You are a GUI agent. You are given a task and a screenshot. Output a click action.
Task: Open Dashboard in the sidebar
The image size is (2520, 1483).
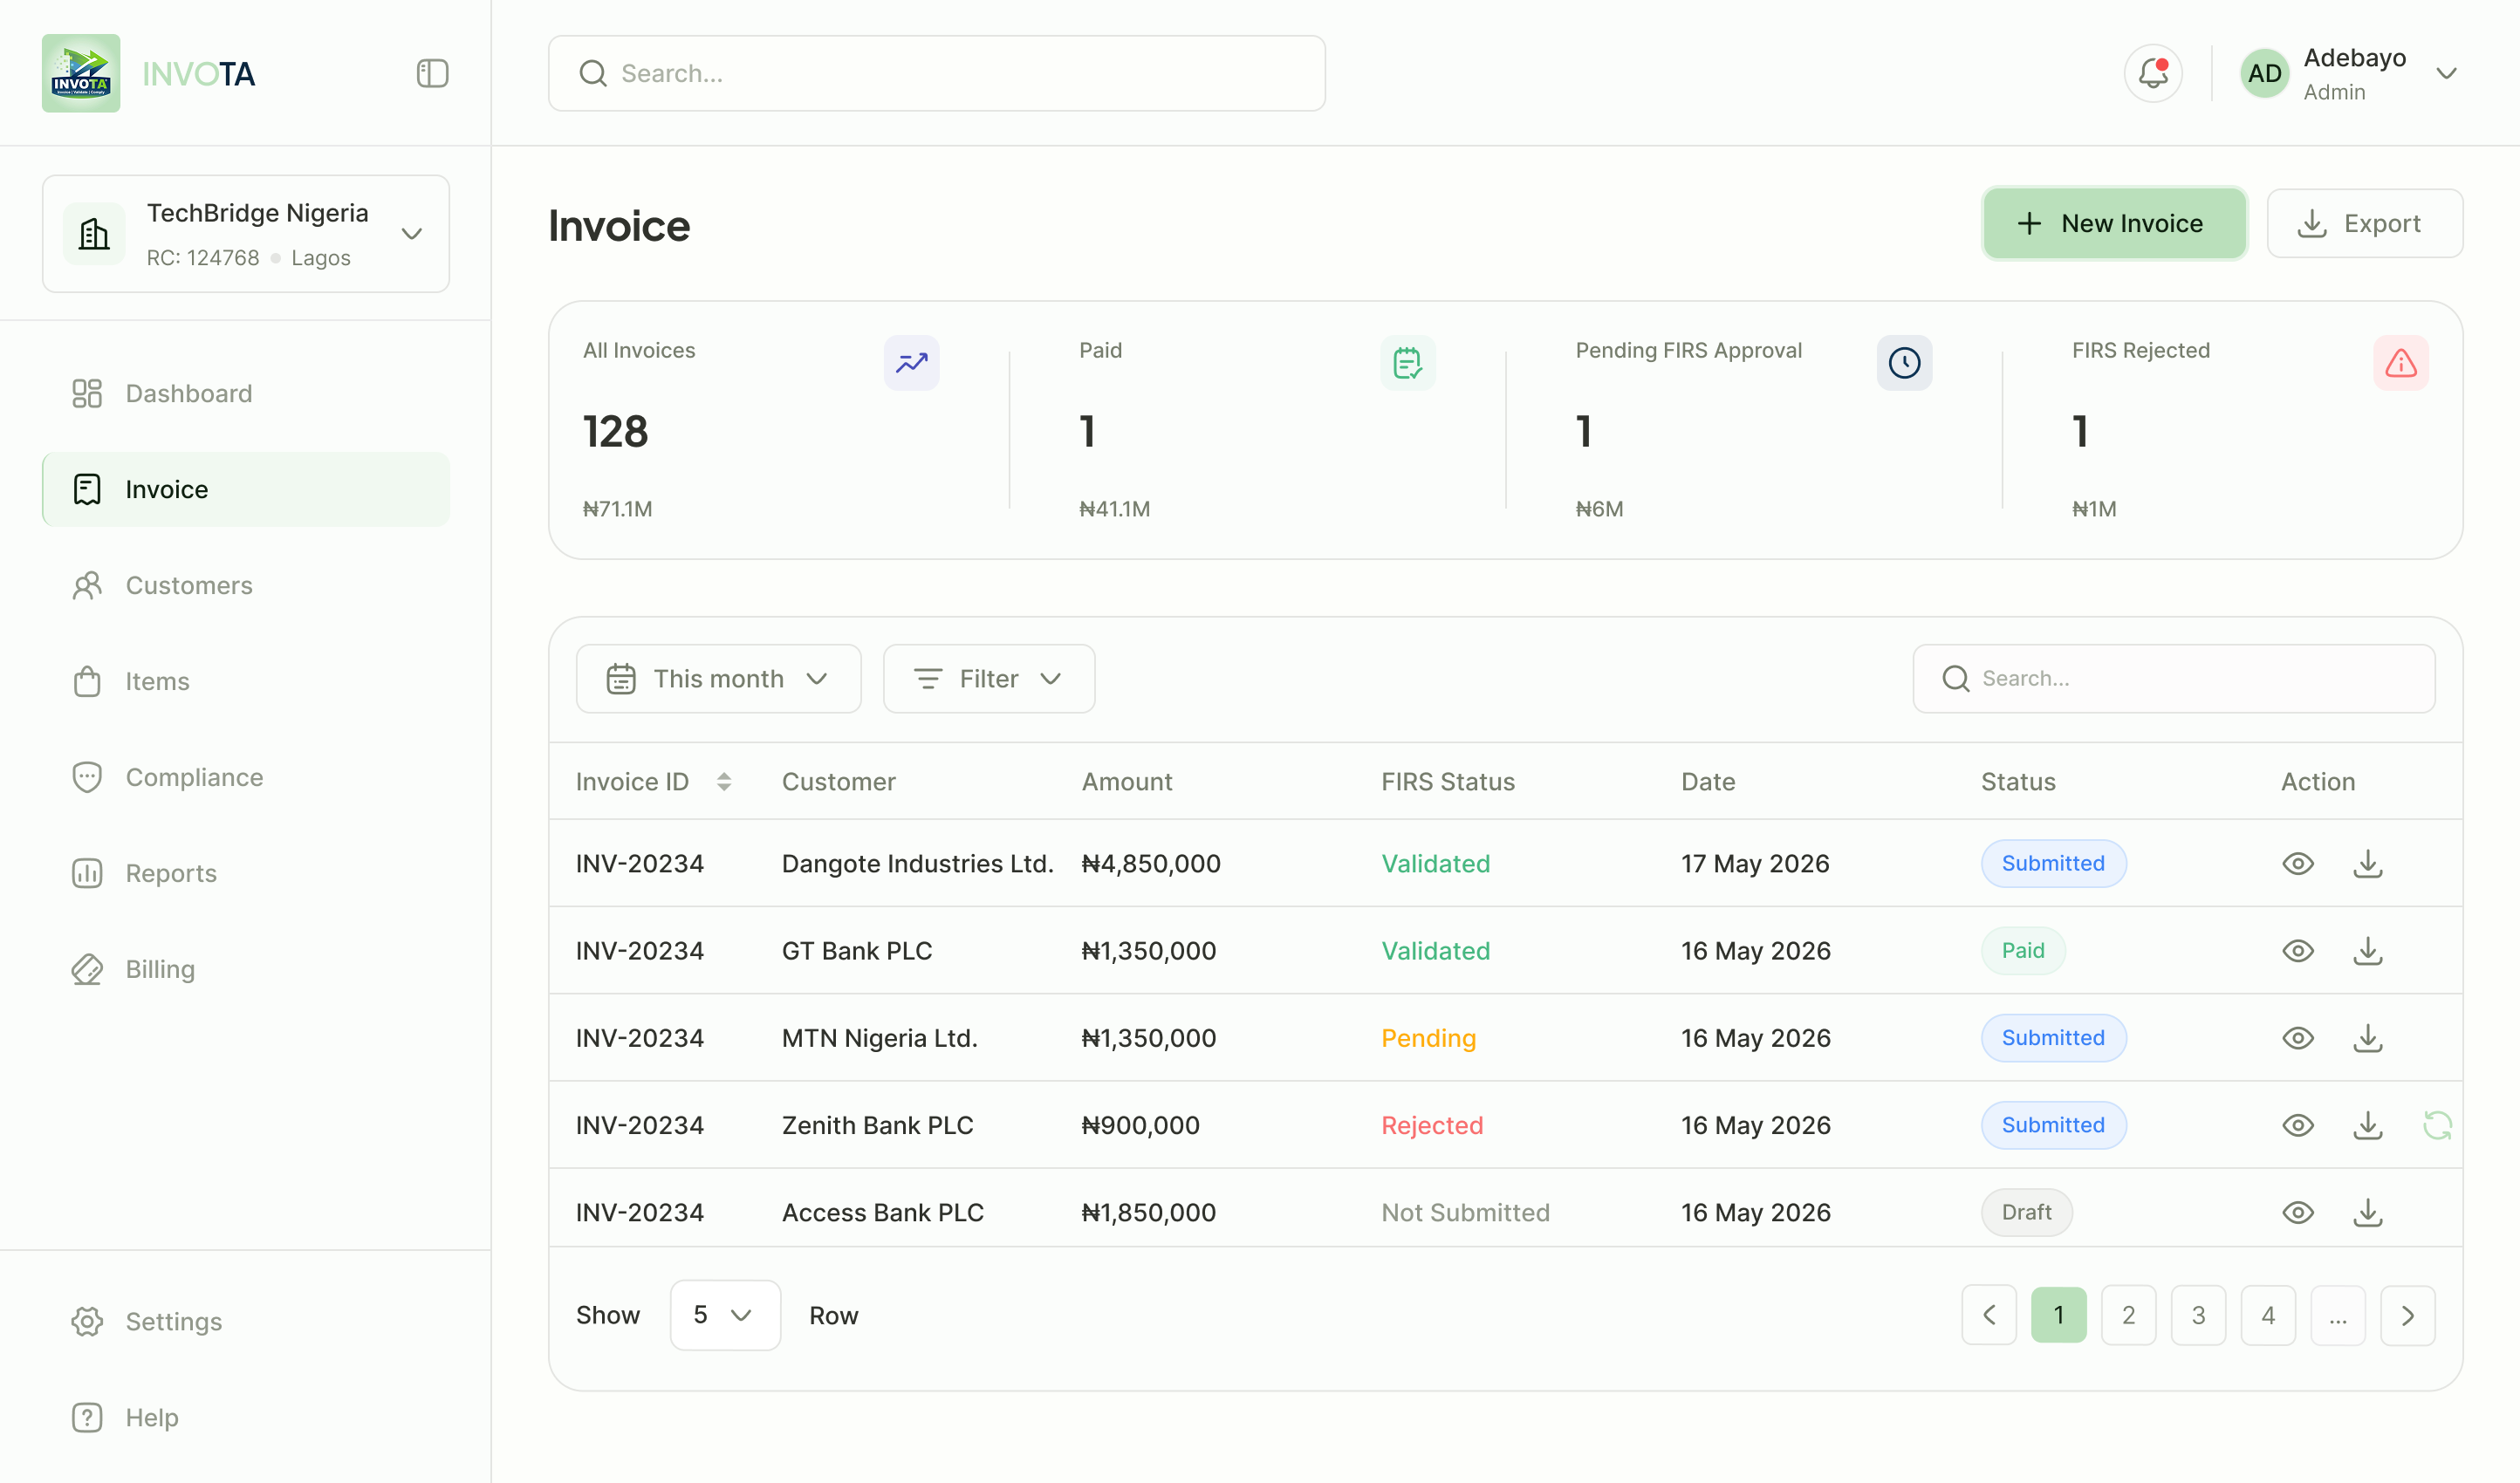(246, 393)
